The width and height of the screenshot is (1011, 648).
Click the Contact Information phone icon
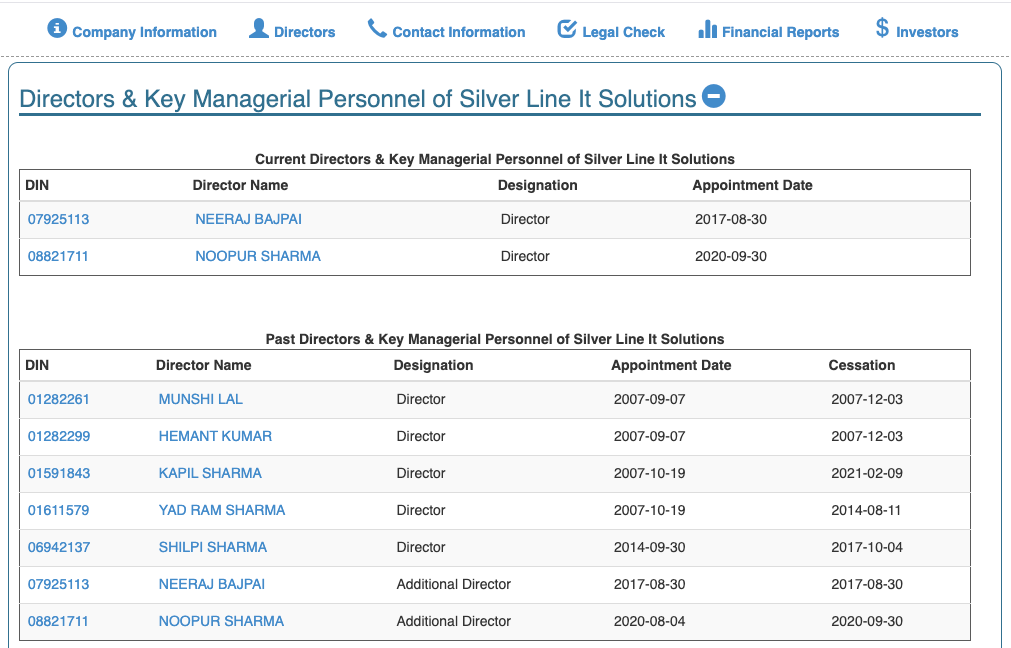[377, 28]
